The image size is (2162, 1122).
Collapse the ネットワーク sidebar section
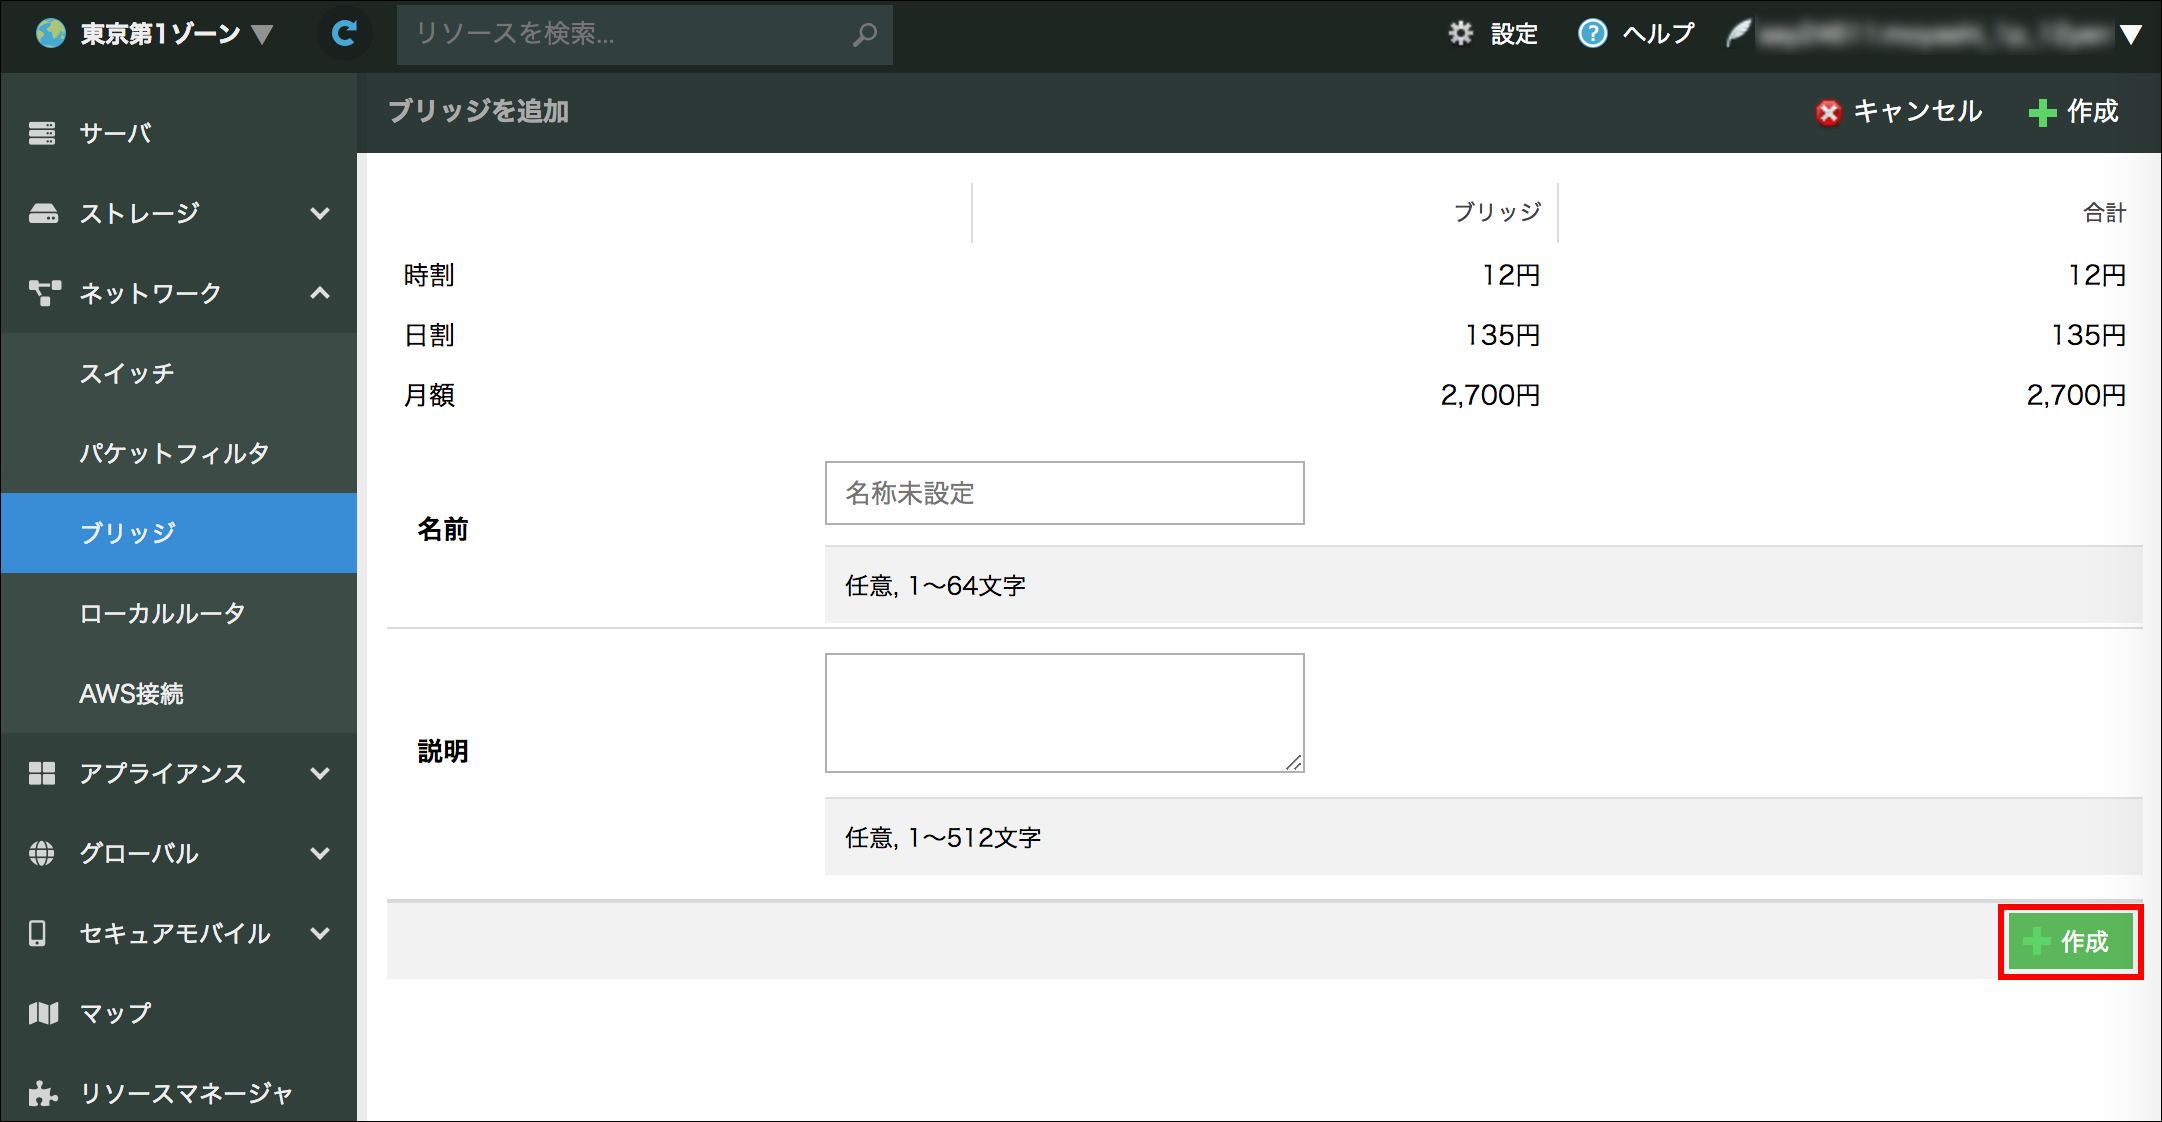320,293
